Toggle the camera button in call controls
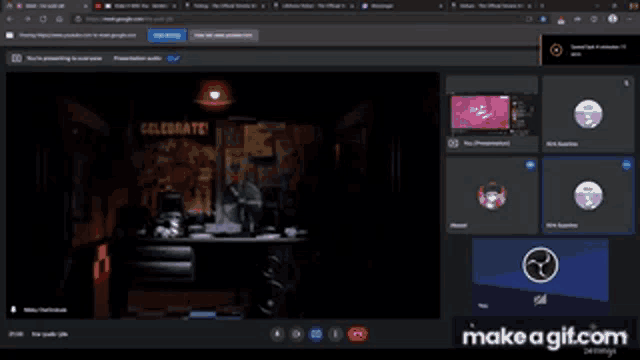 click(297, 334)
